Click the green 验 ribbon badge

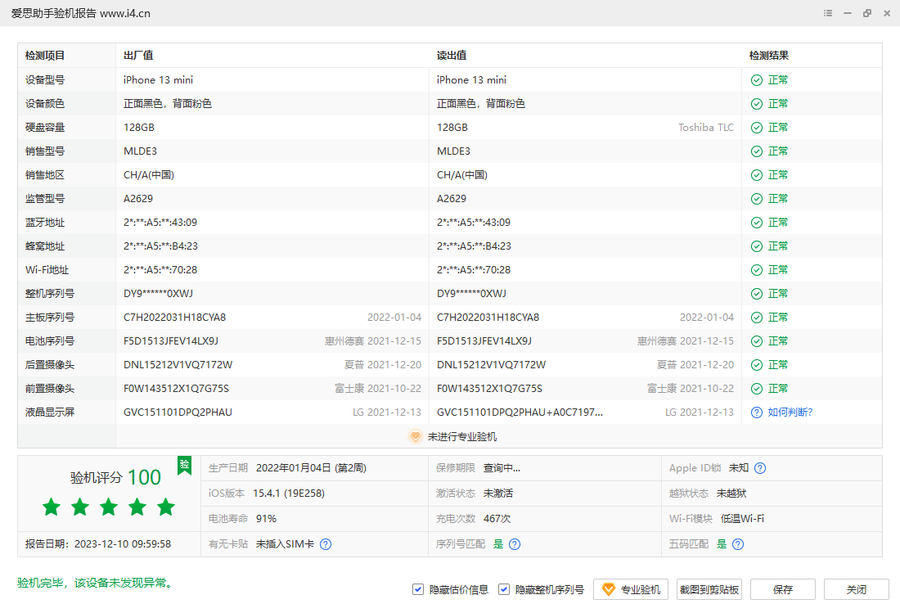184,465
